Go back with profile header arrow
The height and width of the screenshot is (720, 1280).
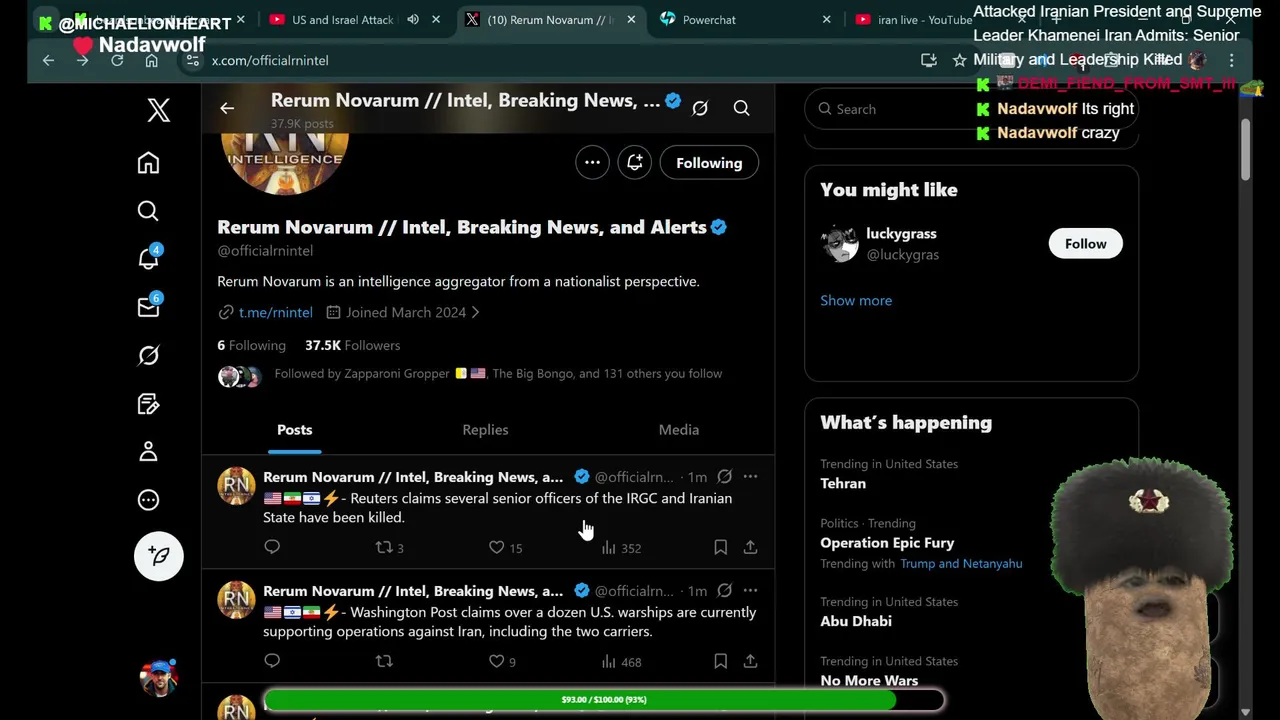point(227,108)
